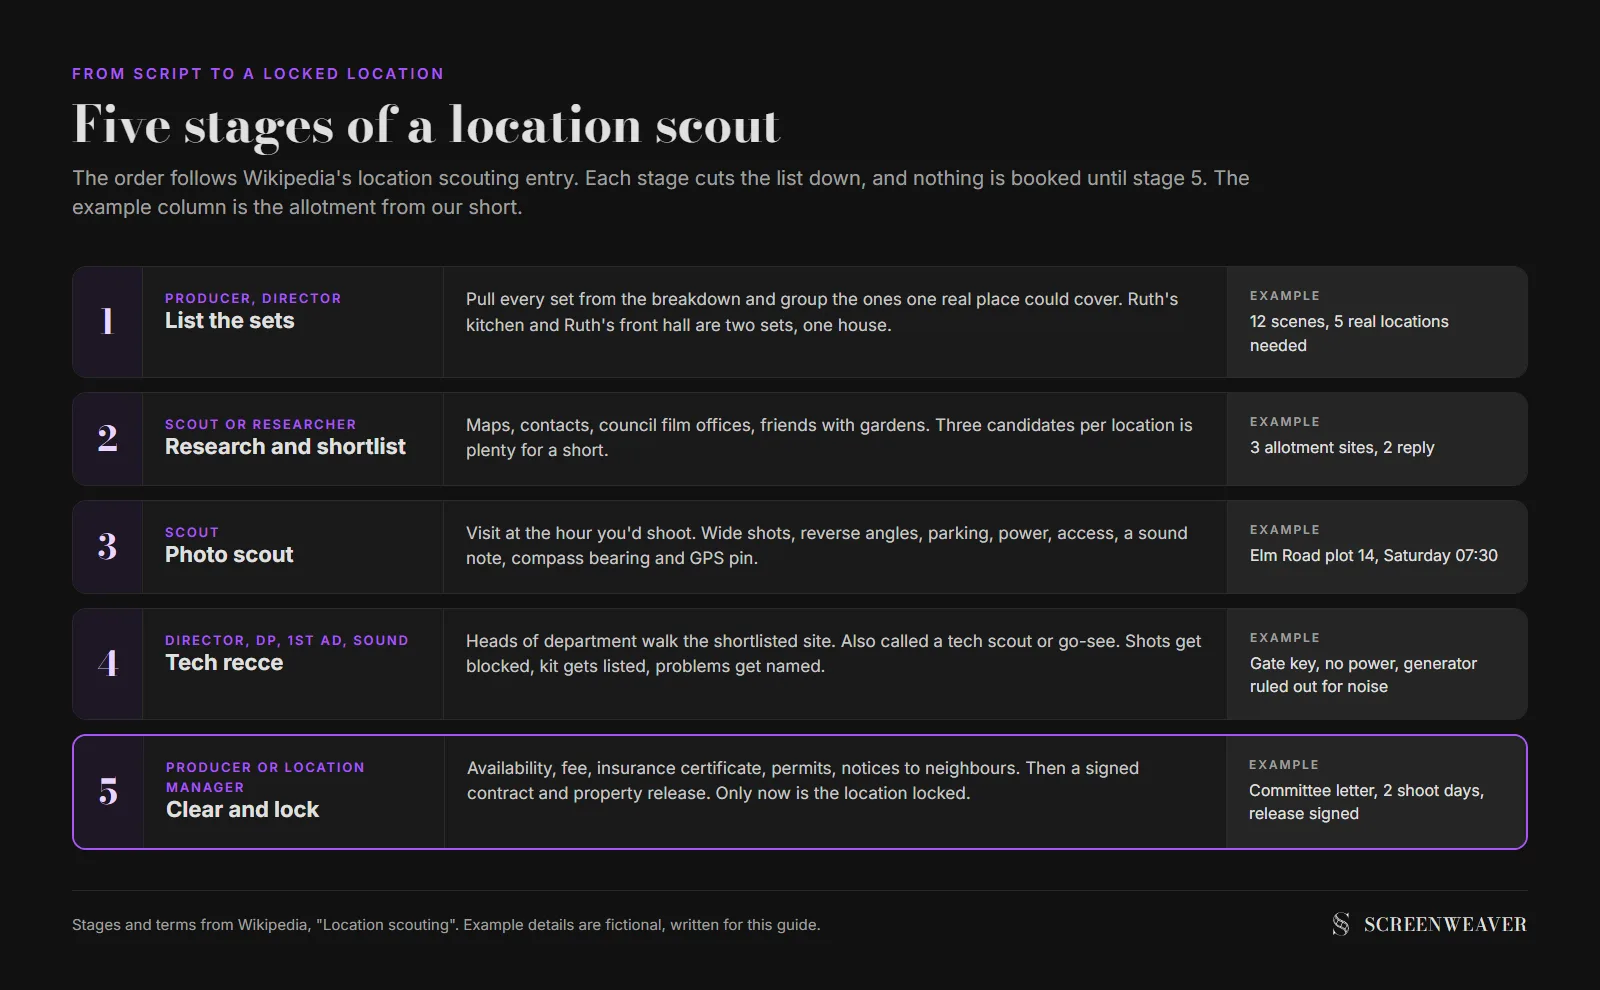The image size is (1600, 990).
Task: Click the footer note "Stages and terms from Wikipedia"
Action: pyautogui.click(x=446, y=925)
